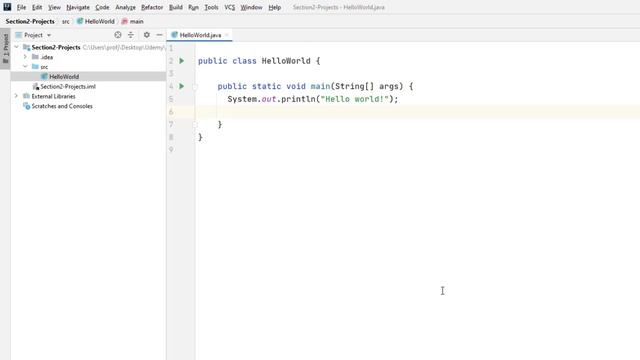
Task: Click the IntelliJ application logo icon
Action: tap(7, 7)
